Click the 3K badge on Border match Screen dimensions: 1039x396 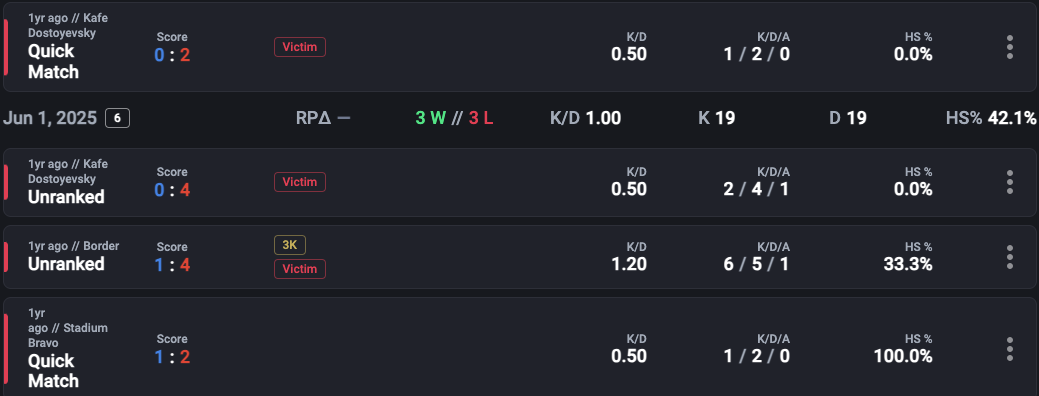click(x=290, y=245)
